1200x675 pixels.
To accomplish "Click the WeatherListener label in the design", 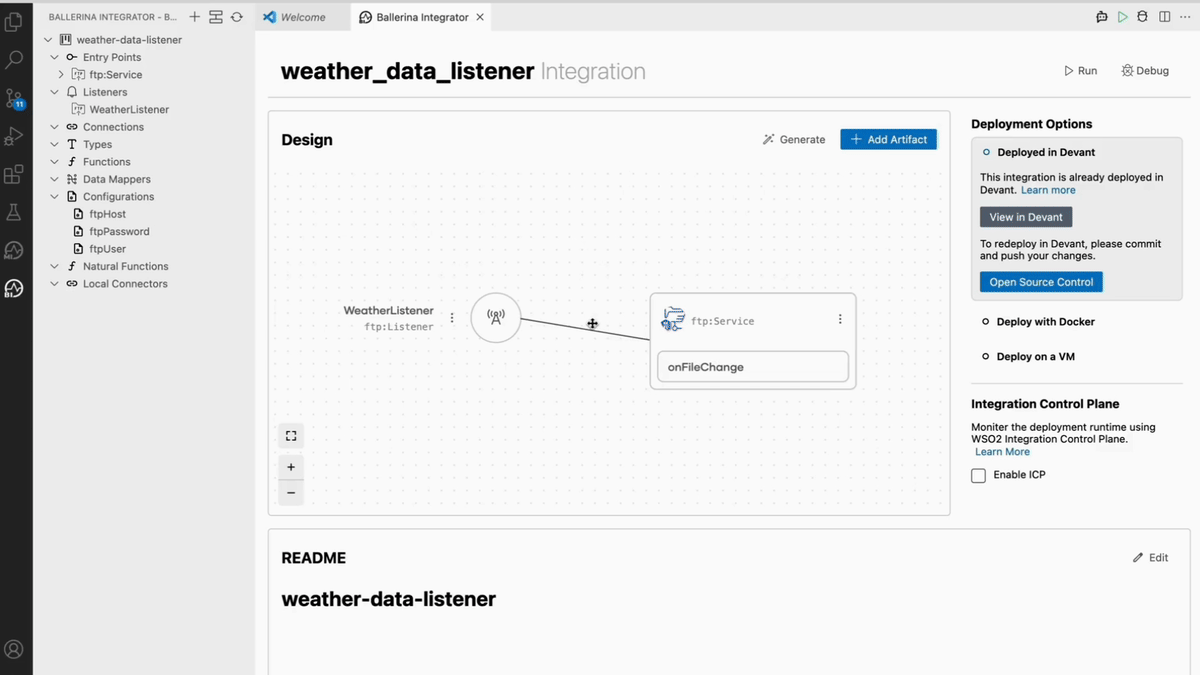I will [x=389, y=311].
